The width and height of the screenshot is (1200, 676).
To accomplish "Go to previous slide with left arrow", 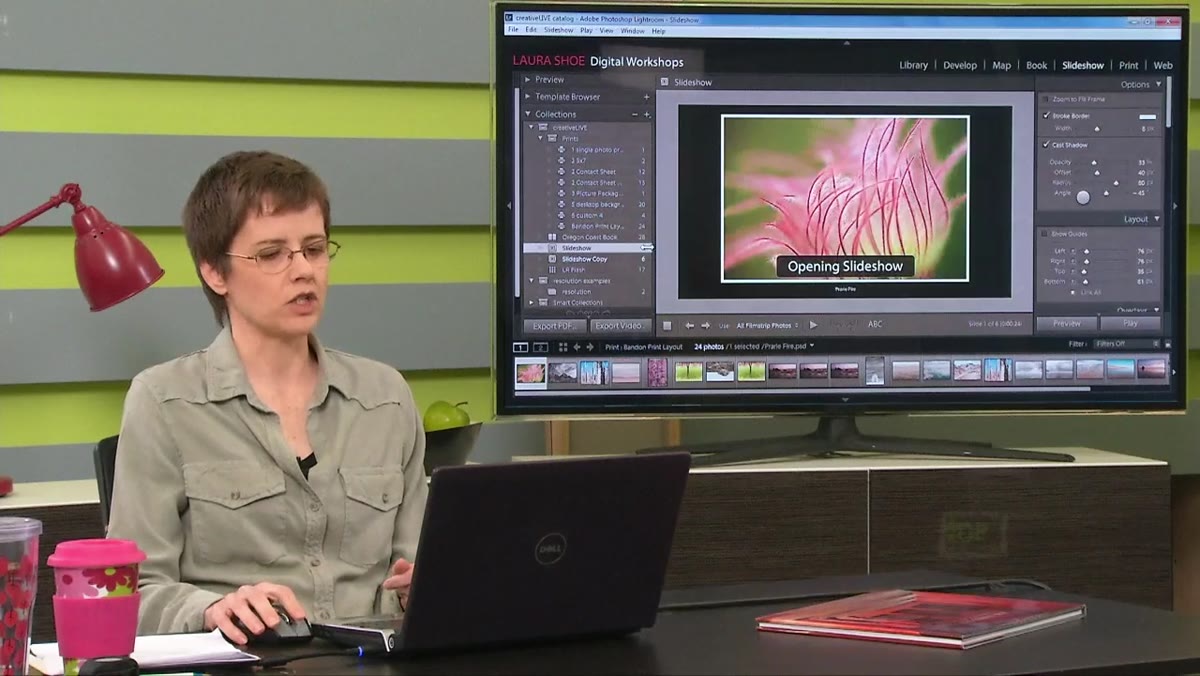I will coord(690,325).
